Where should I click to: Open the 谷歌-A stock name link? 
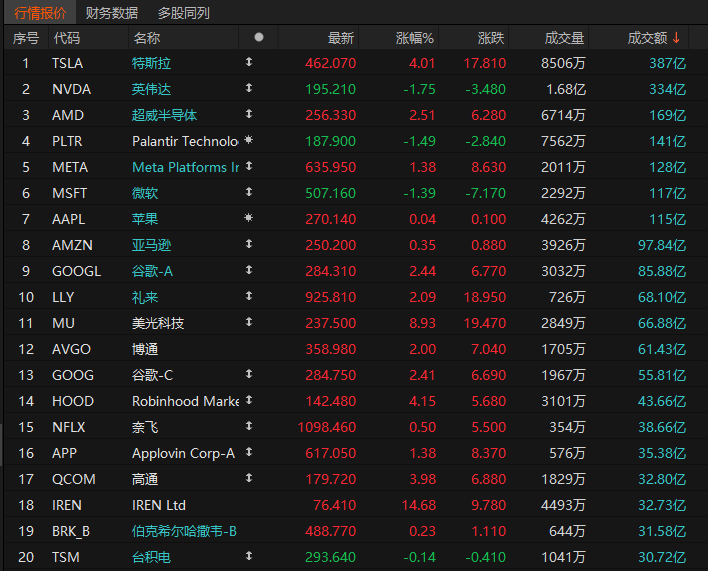[x=152, y=271]
